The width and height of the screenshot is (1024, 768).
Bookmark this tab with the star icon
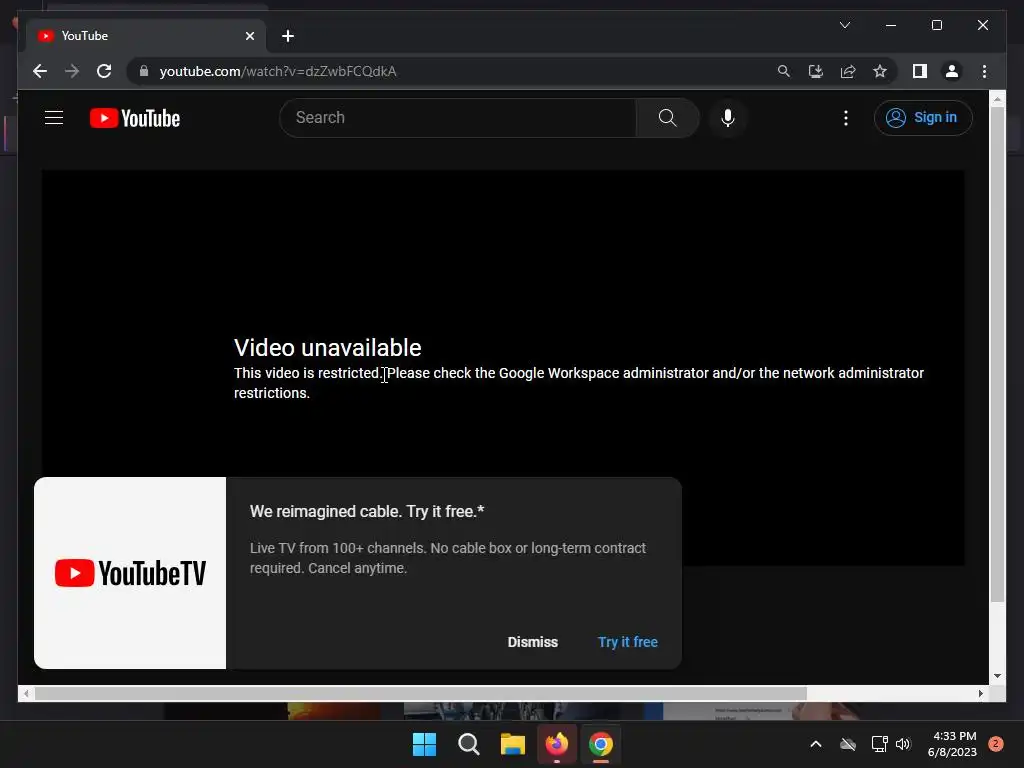[x=880, y=71]
